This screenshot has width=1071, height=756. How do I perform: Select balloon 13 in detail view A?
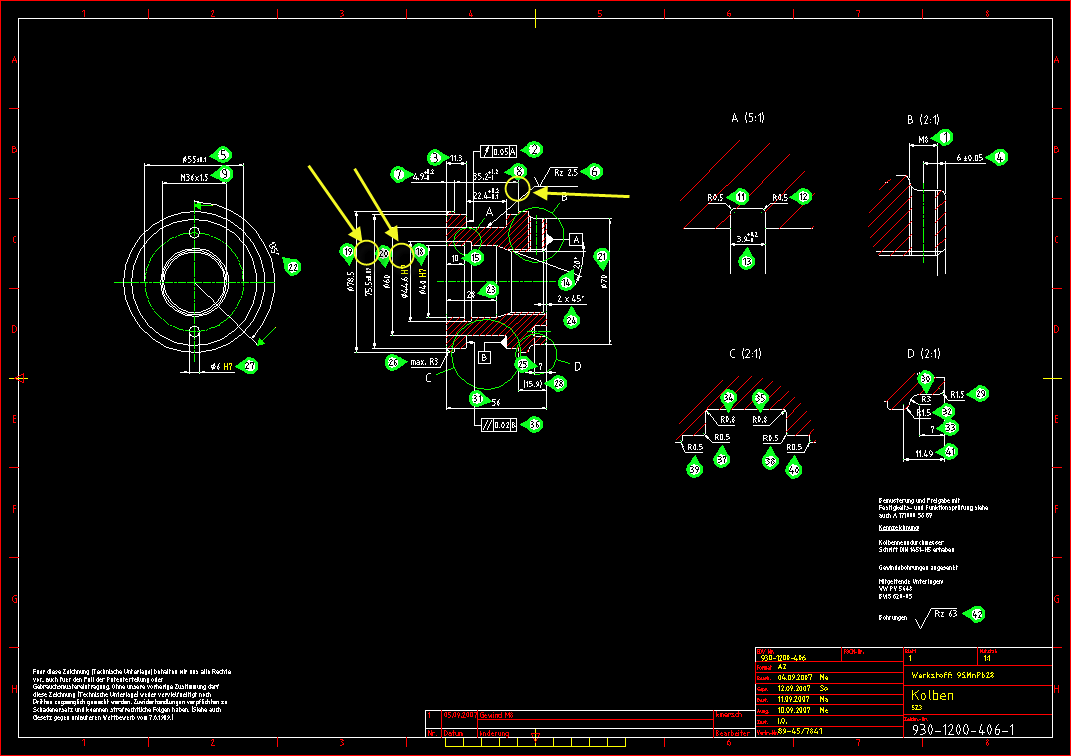(746, 261)
